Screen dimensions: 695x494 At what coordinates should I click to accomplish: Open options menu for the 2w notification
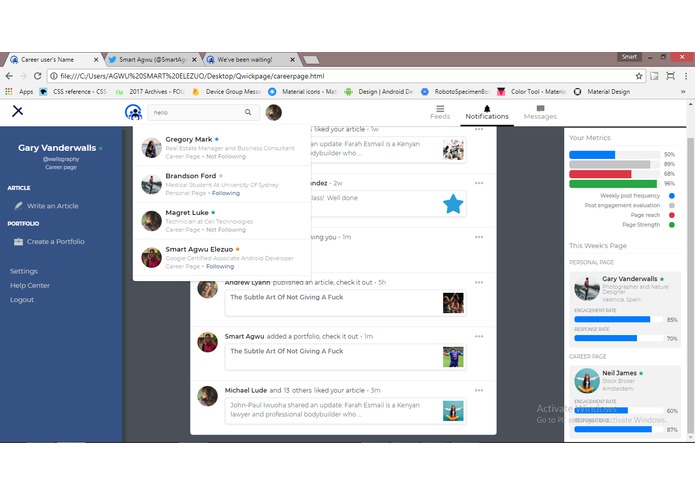(479, 183)
